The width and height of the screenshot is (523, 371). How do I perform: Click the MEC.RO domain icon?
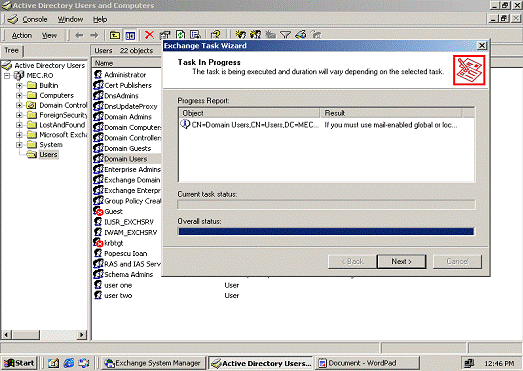click(x=19, y=75)
